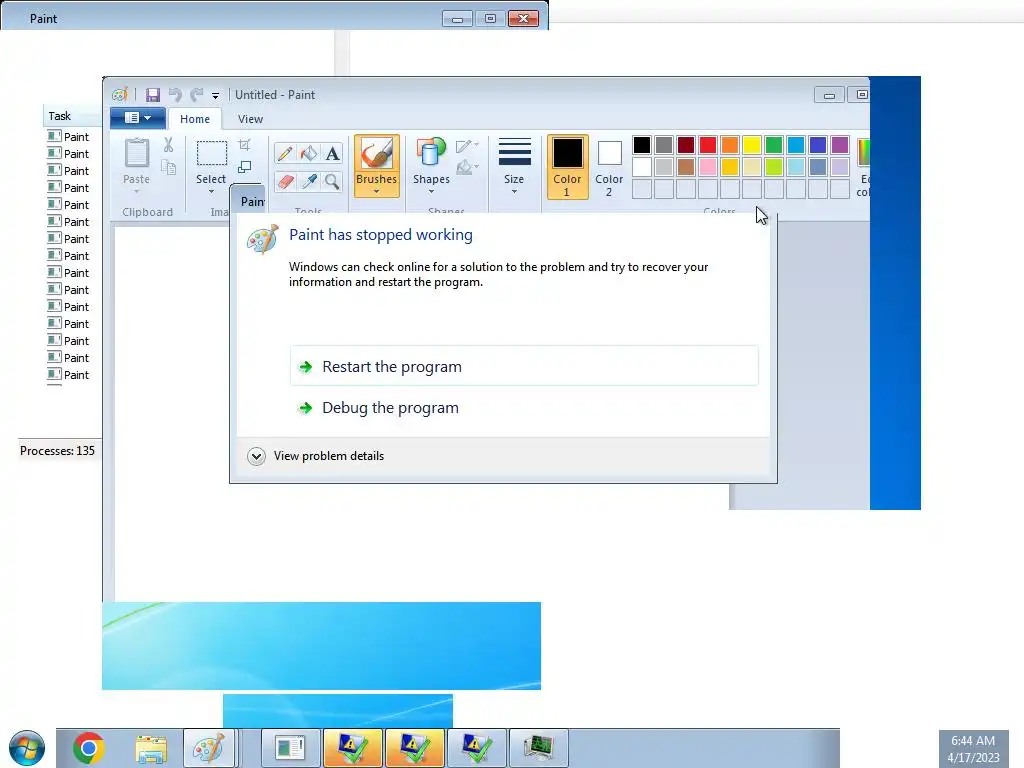Click the Windows Start orb
1024x768 pixels.
click(x=27, y=748)
